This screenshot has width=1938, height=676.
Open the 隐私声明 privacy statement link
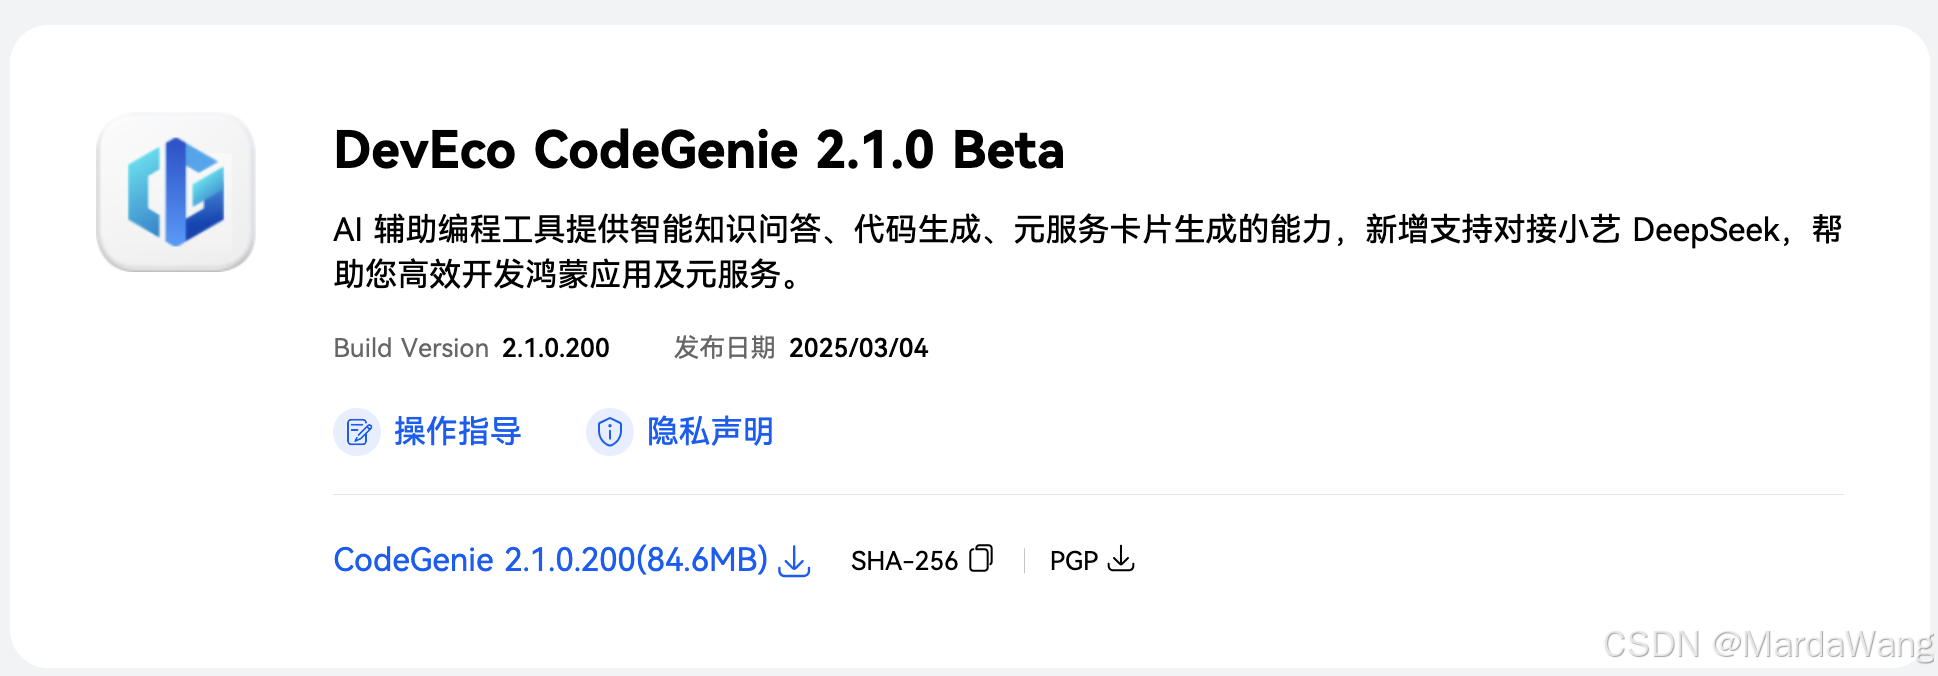point(710,432)
